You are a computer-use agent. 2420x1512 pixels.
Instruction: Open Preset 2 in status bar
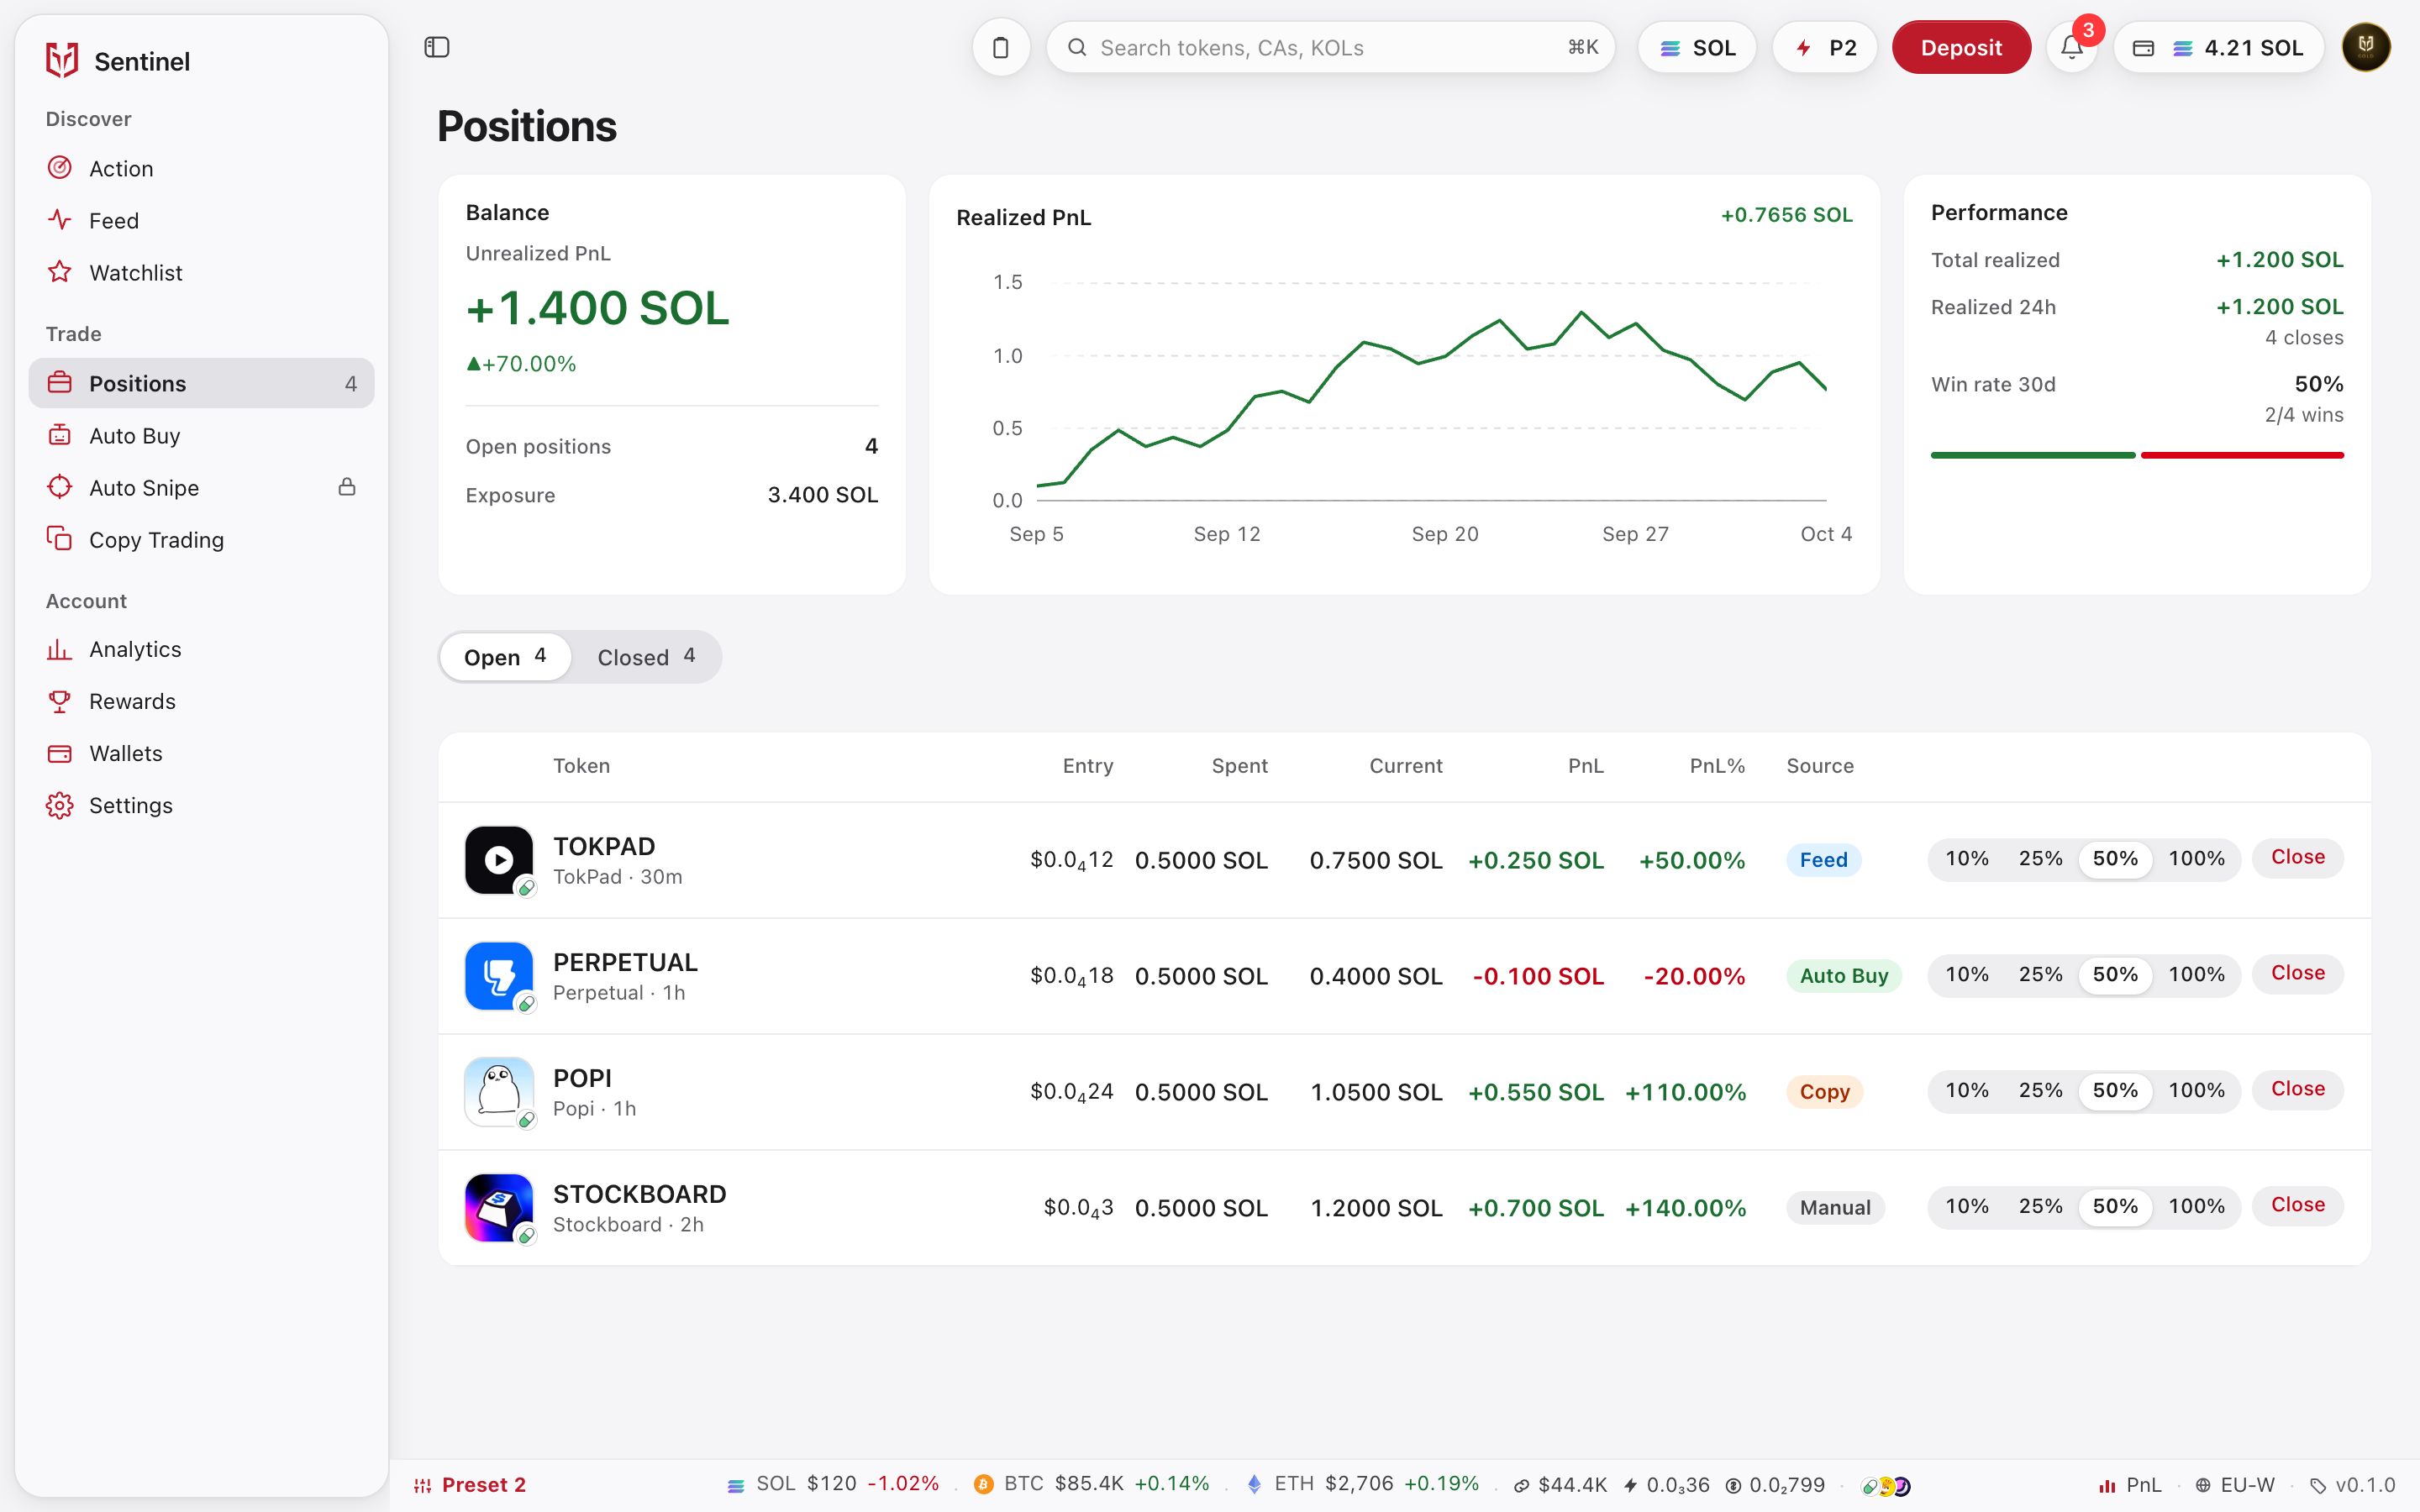(470, 1485)
